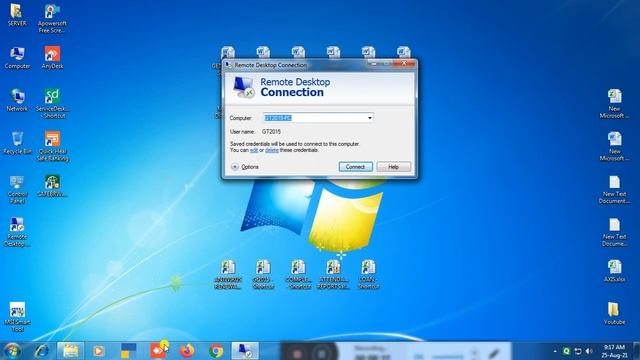
Task: Open the Remote Desktop desktop shortcut
Action: [x=17, y=232]
